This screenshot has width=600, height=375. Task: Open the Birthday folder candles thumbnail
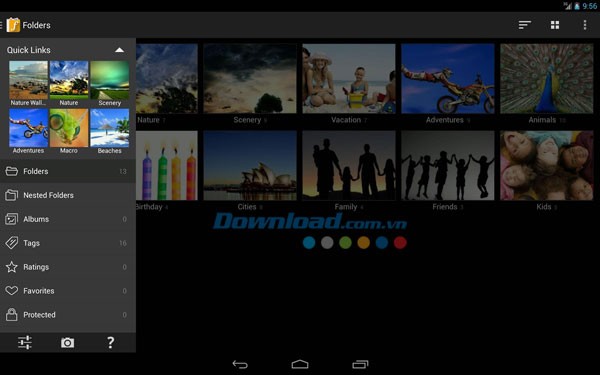[167, 165]
